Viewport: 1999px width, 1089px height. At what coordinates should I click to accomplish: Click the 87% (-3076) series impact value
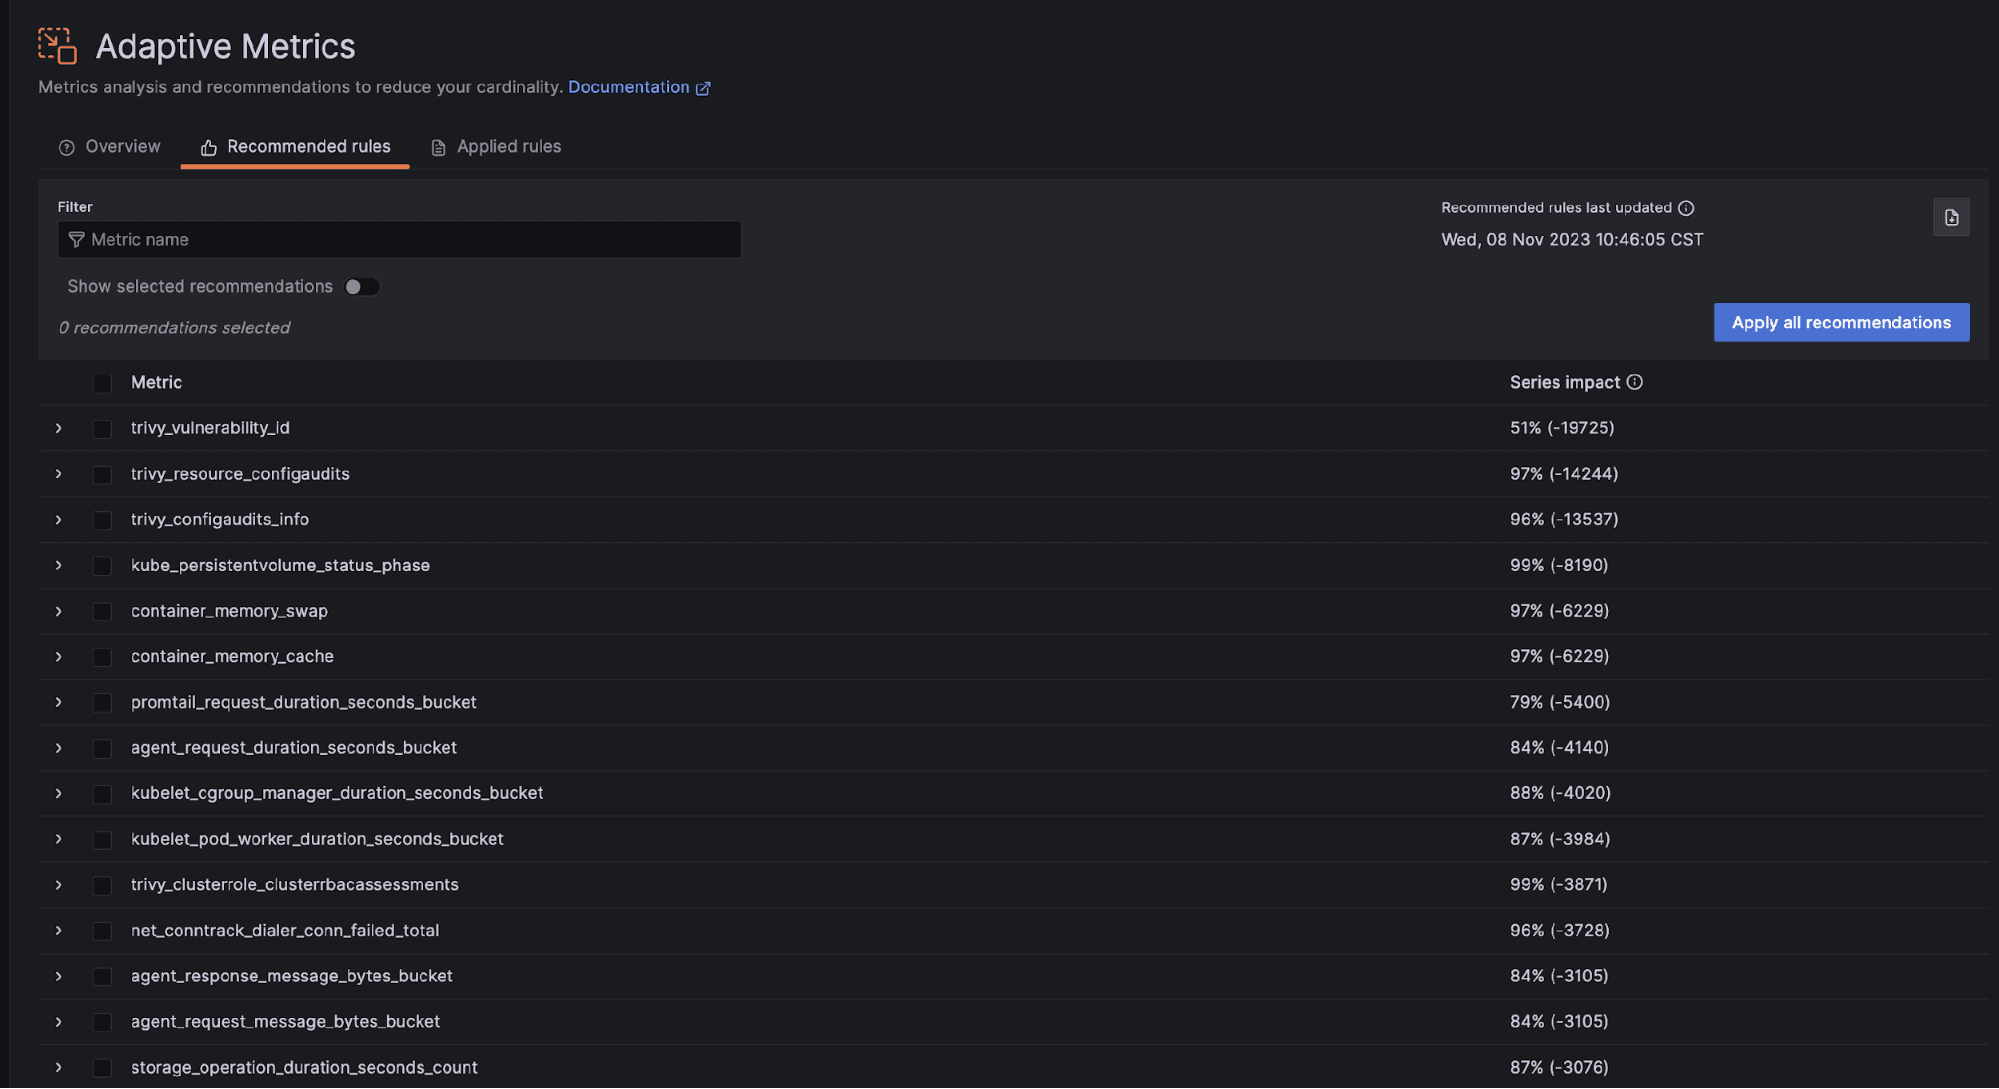1559,1067
